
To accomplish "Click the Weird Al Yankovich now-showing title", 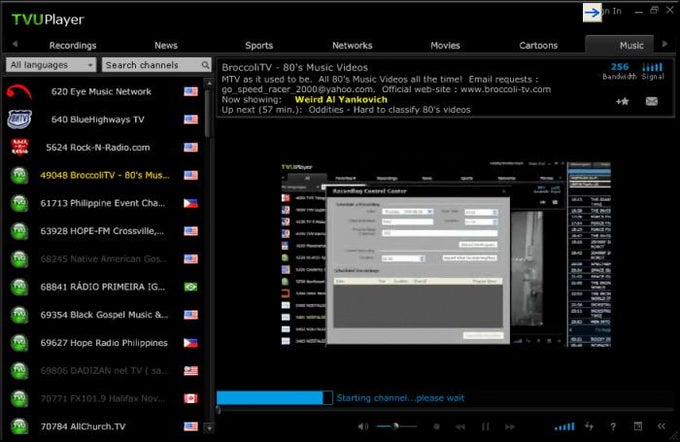I will (x=341, y=99).
